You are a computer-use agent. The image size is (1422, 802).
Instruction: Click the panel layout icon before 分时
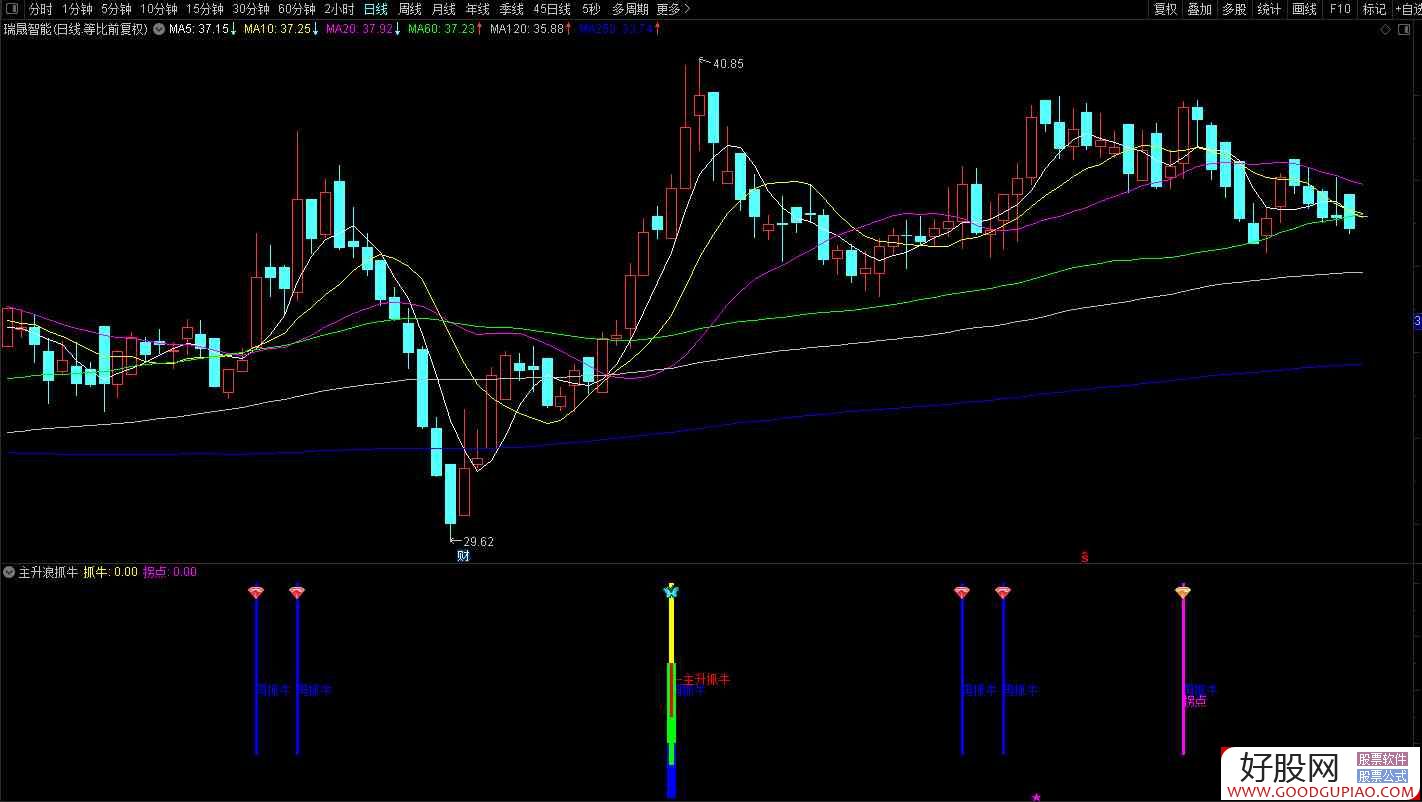tap(13, 9)
